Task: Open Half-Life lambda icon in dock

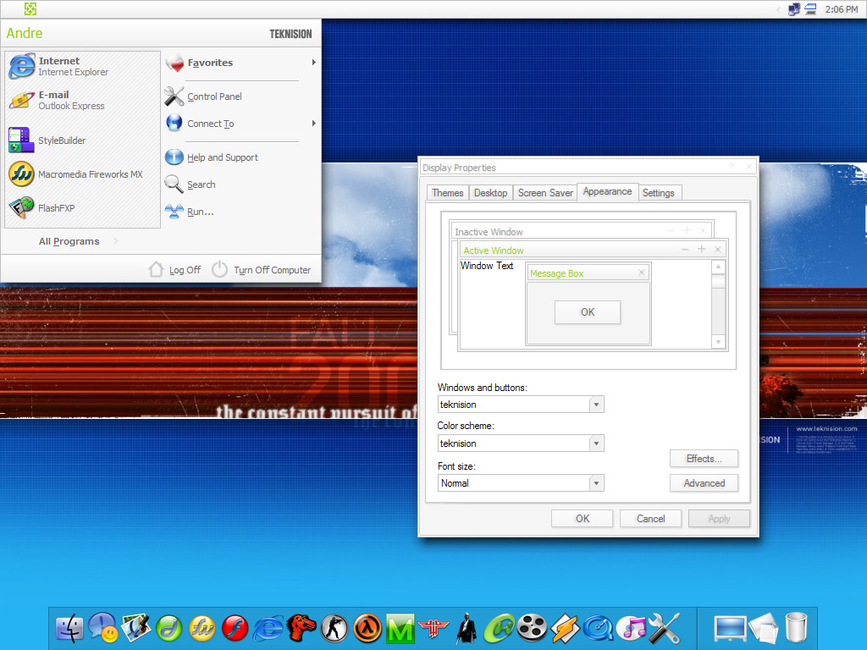Action: [368, 629]
